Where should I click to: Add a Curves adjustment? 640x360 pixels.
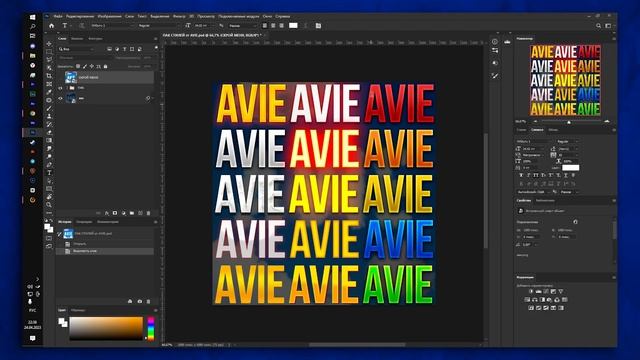tap(546, 291)
